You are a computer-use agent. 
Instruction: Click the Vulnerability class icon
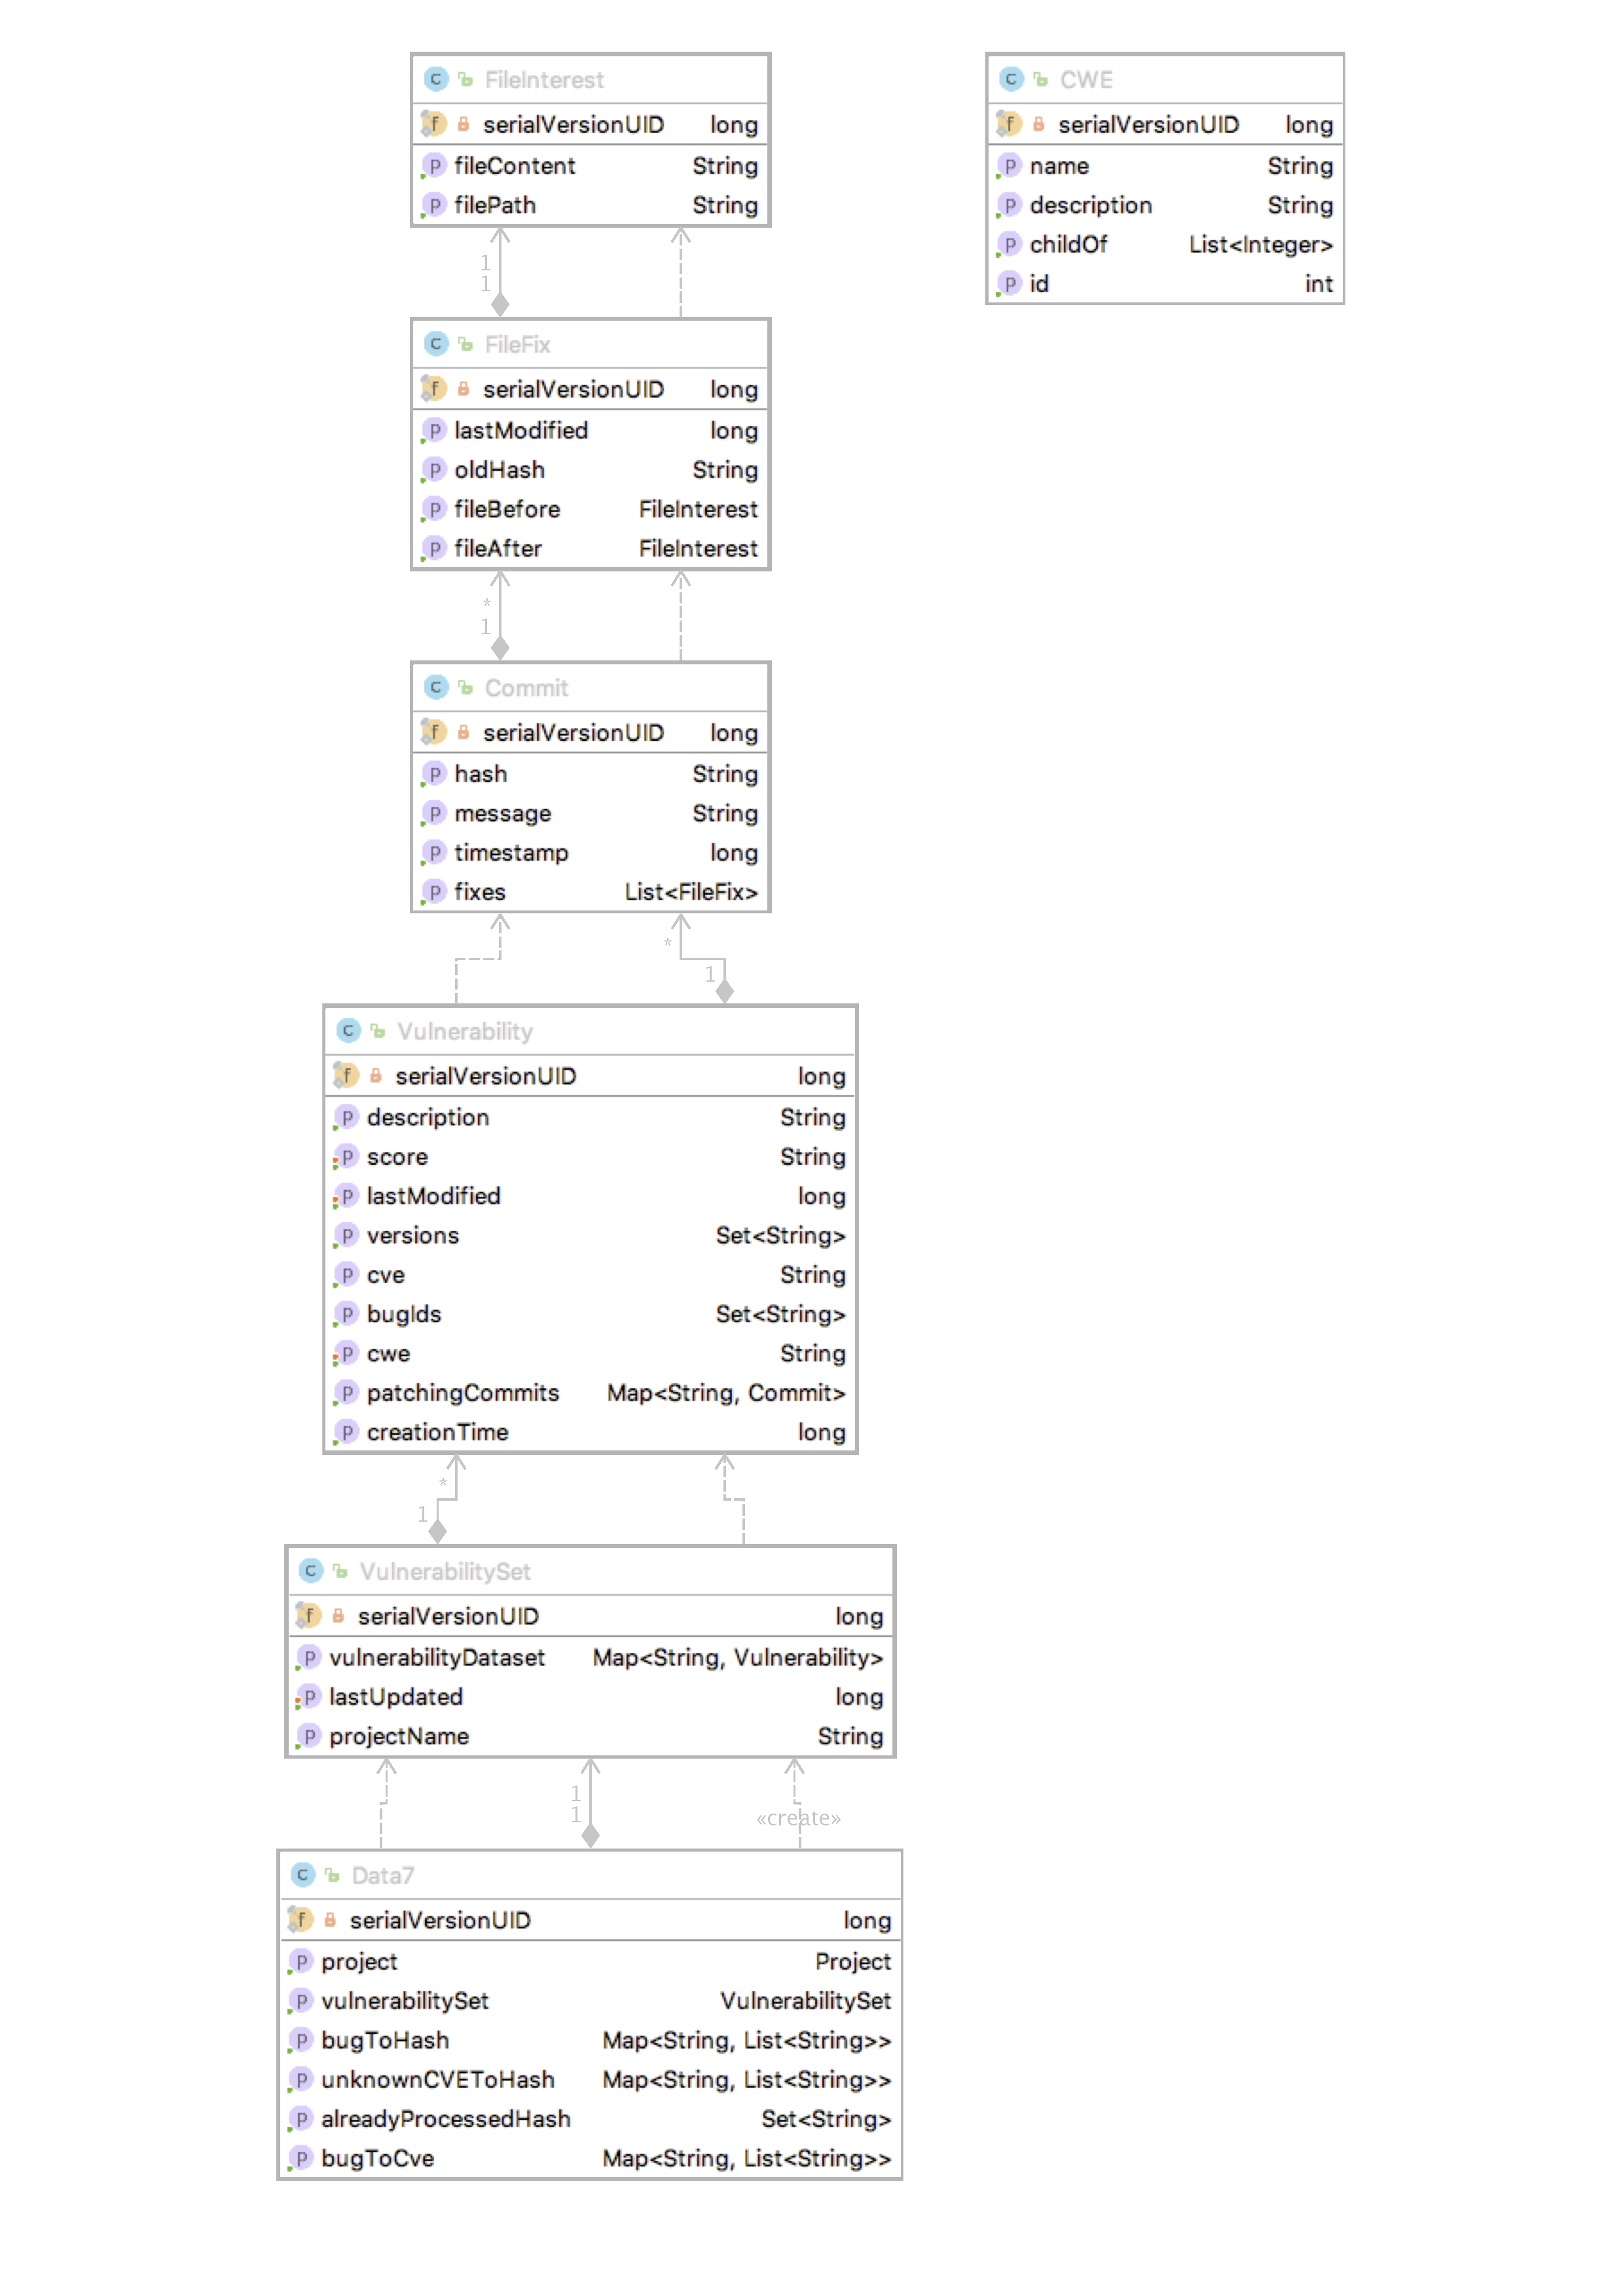pyautogui.click(x=348, y=1030)
